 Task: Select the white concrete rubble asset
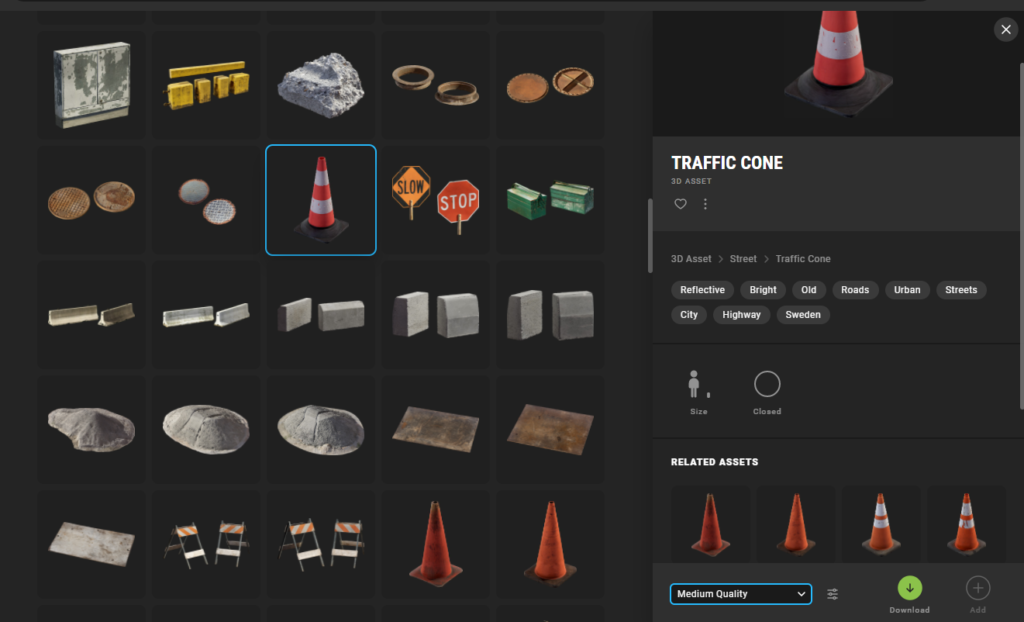click(321, 84)
